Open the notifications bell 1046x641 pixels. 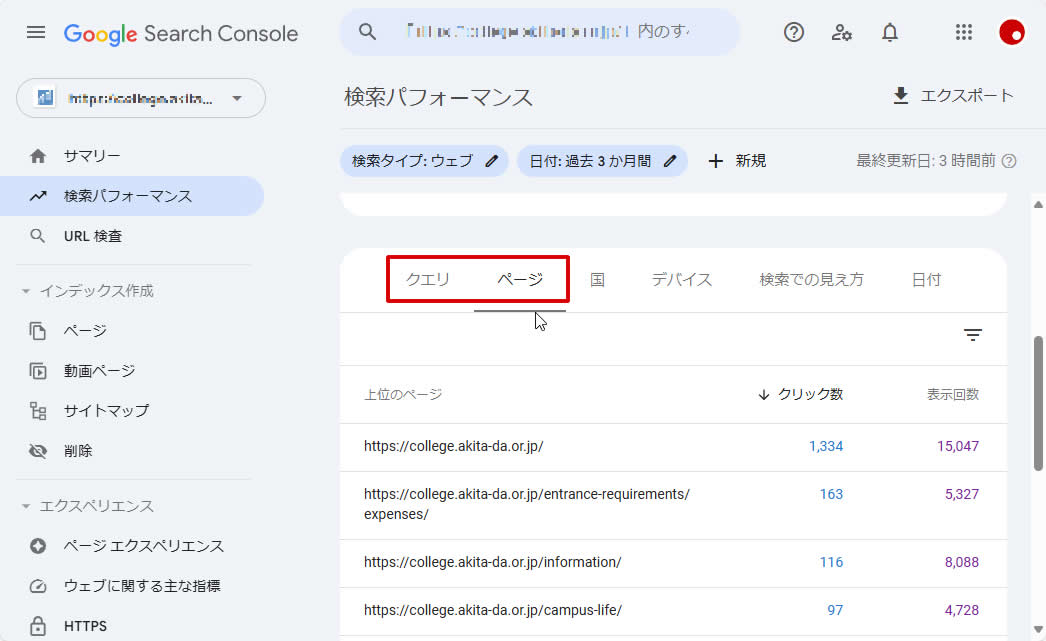click(890, 32)
